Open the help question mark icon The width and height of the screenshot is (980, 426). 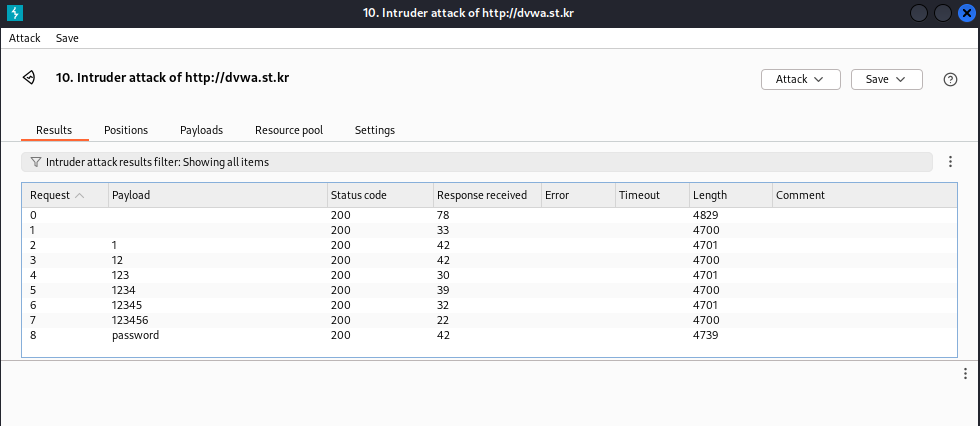(950, 79)
